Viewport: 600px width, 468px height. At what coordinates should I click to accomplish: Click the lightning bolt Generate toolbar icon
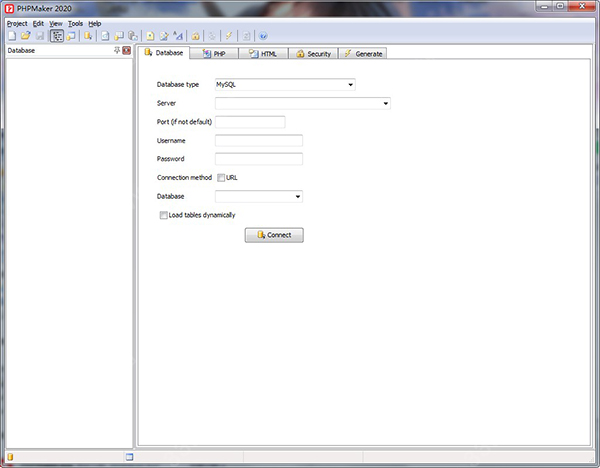pos(229,36)
